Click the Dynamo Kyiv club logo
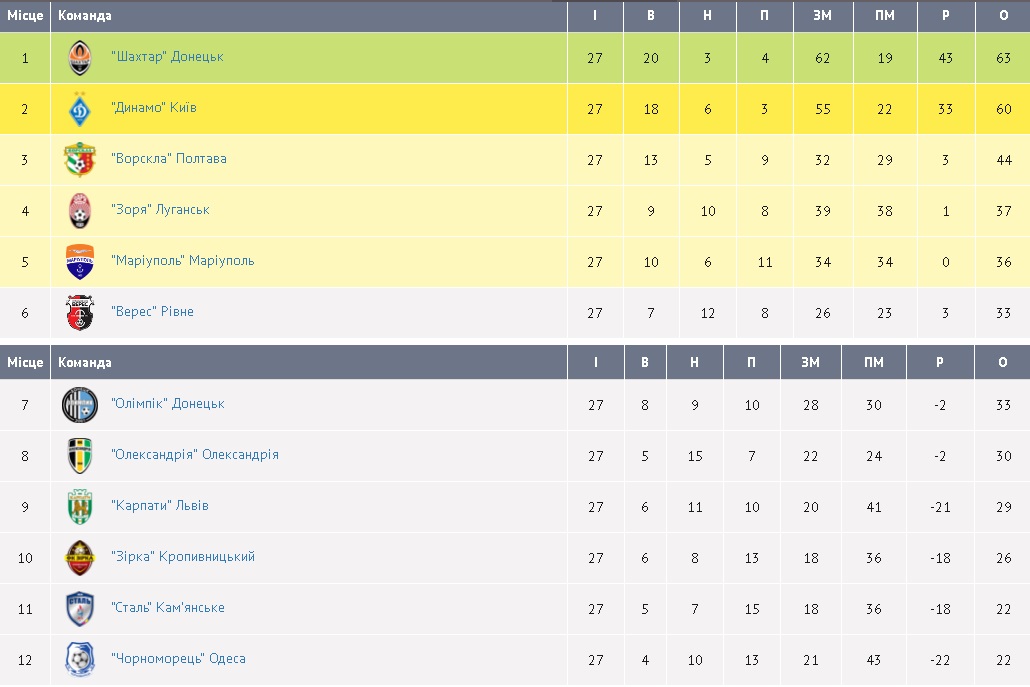The height and width of the screenshot is (687, 1030). [80, 109]
